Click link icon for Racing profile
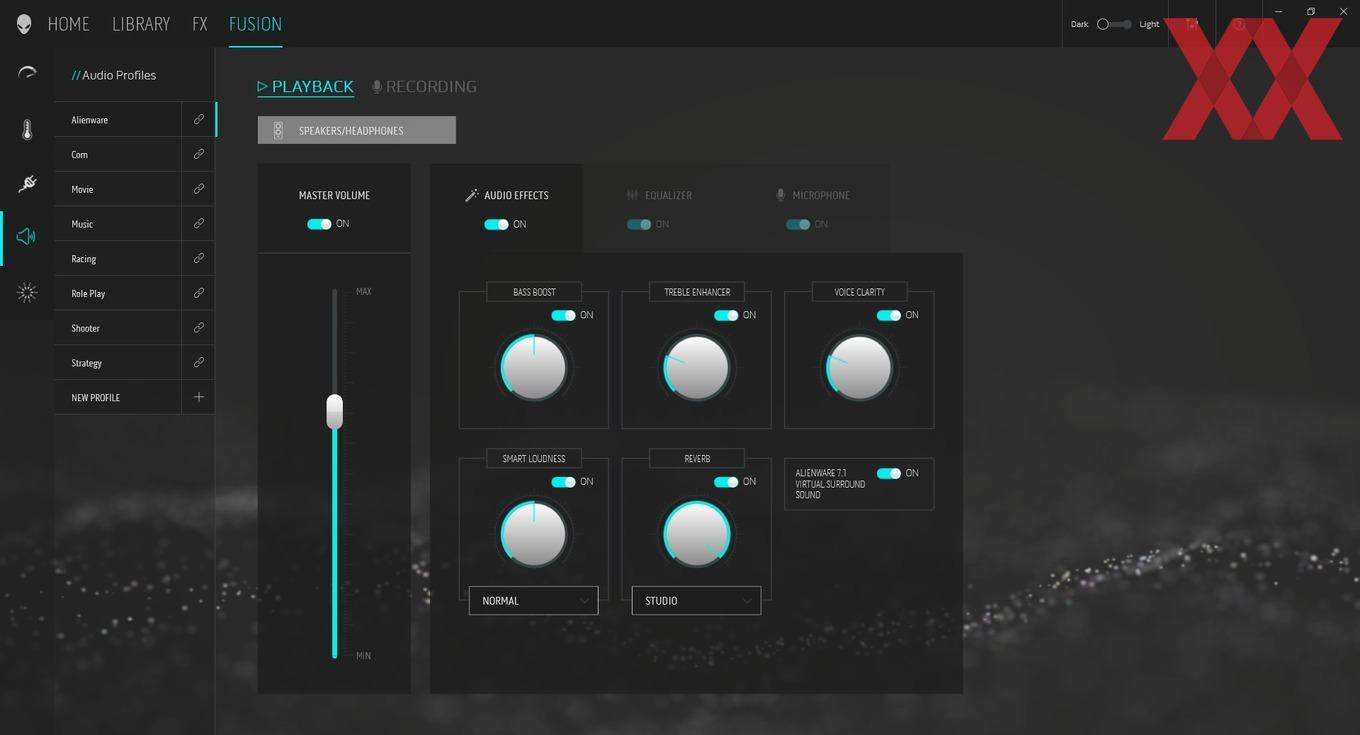1360x735 pixels. pos(198,258)
